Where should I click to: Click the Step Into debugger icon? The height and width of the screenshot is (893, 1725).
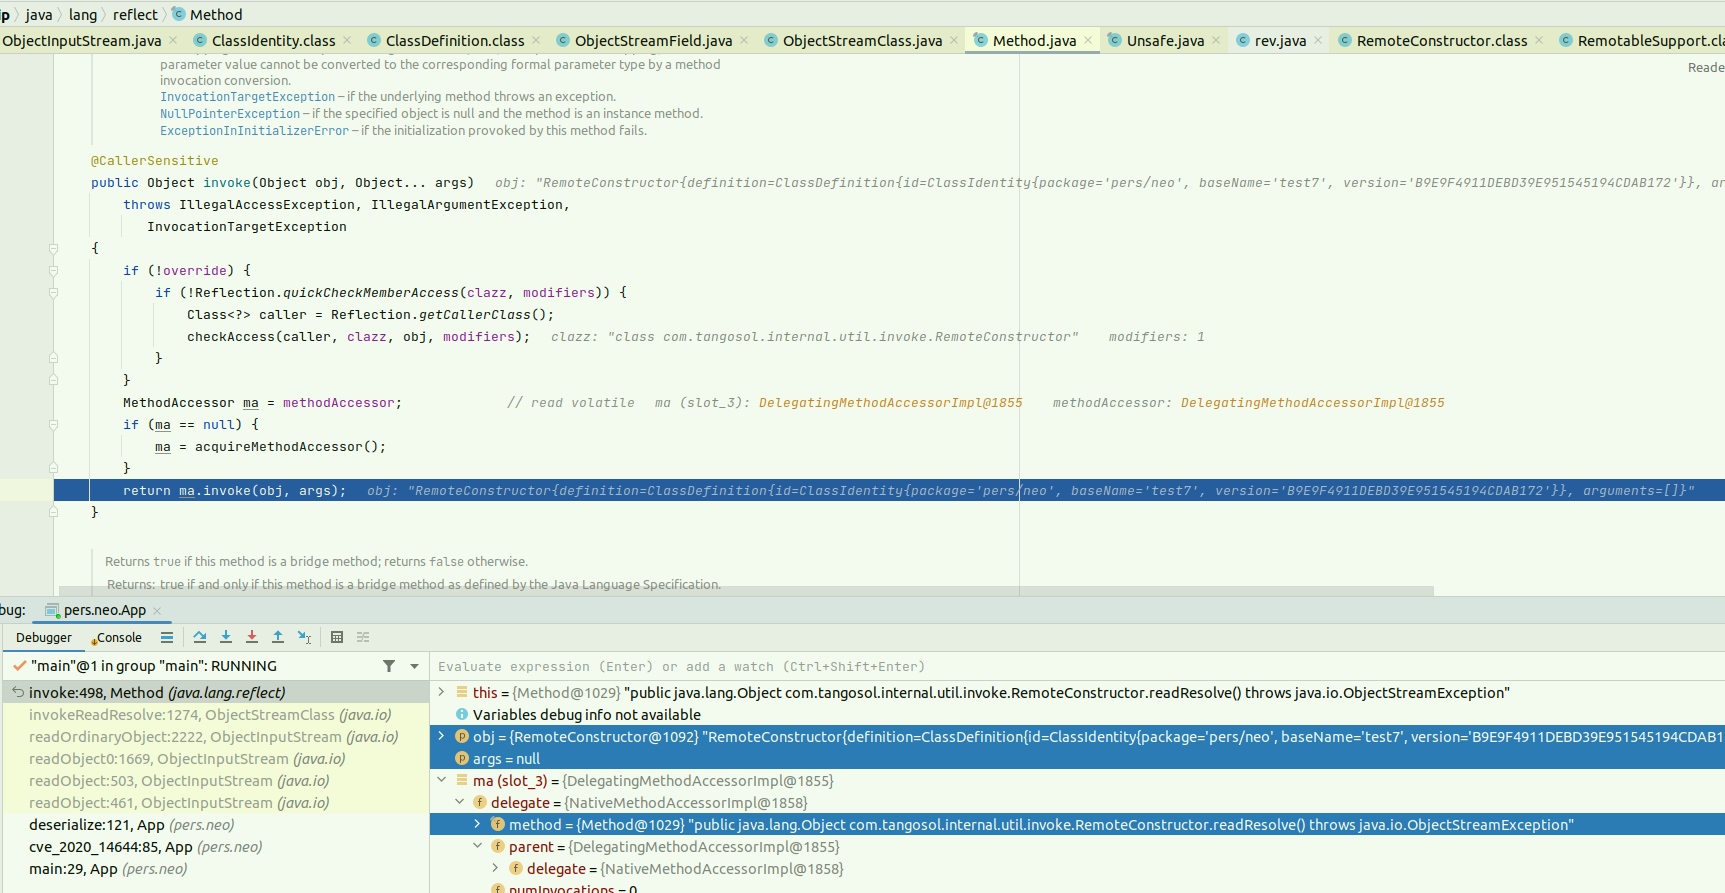click(226, 637)
